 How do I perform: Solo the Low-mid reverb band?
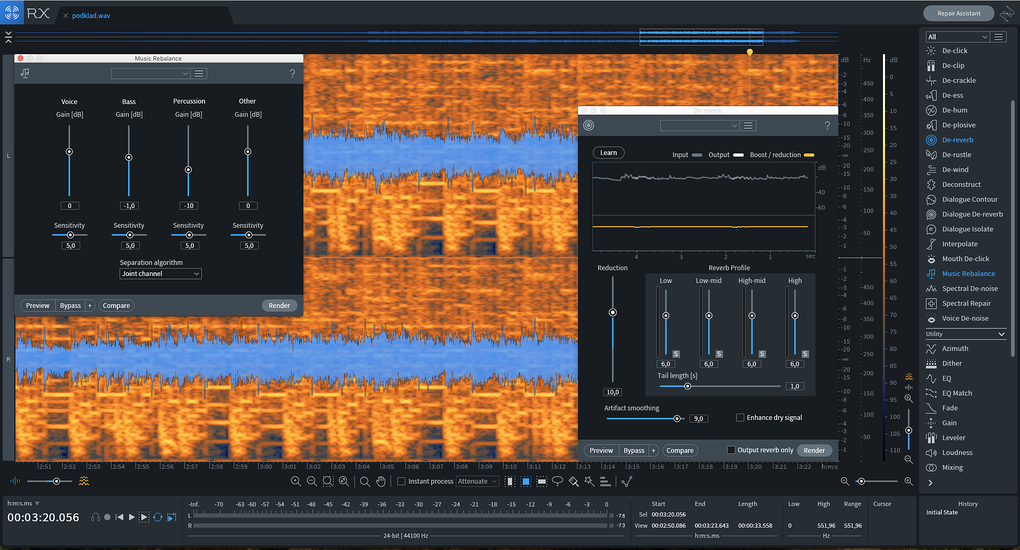(x=719, y=354)
